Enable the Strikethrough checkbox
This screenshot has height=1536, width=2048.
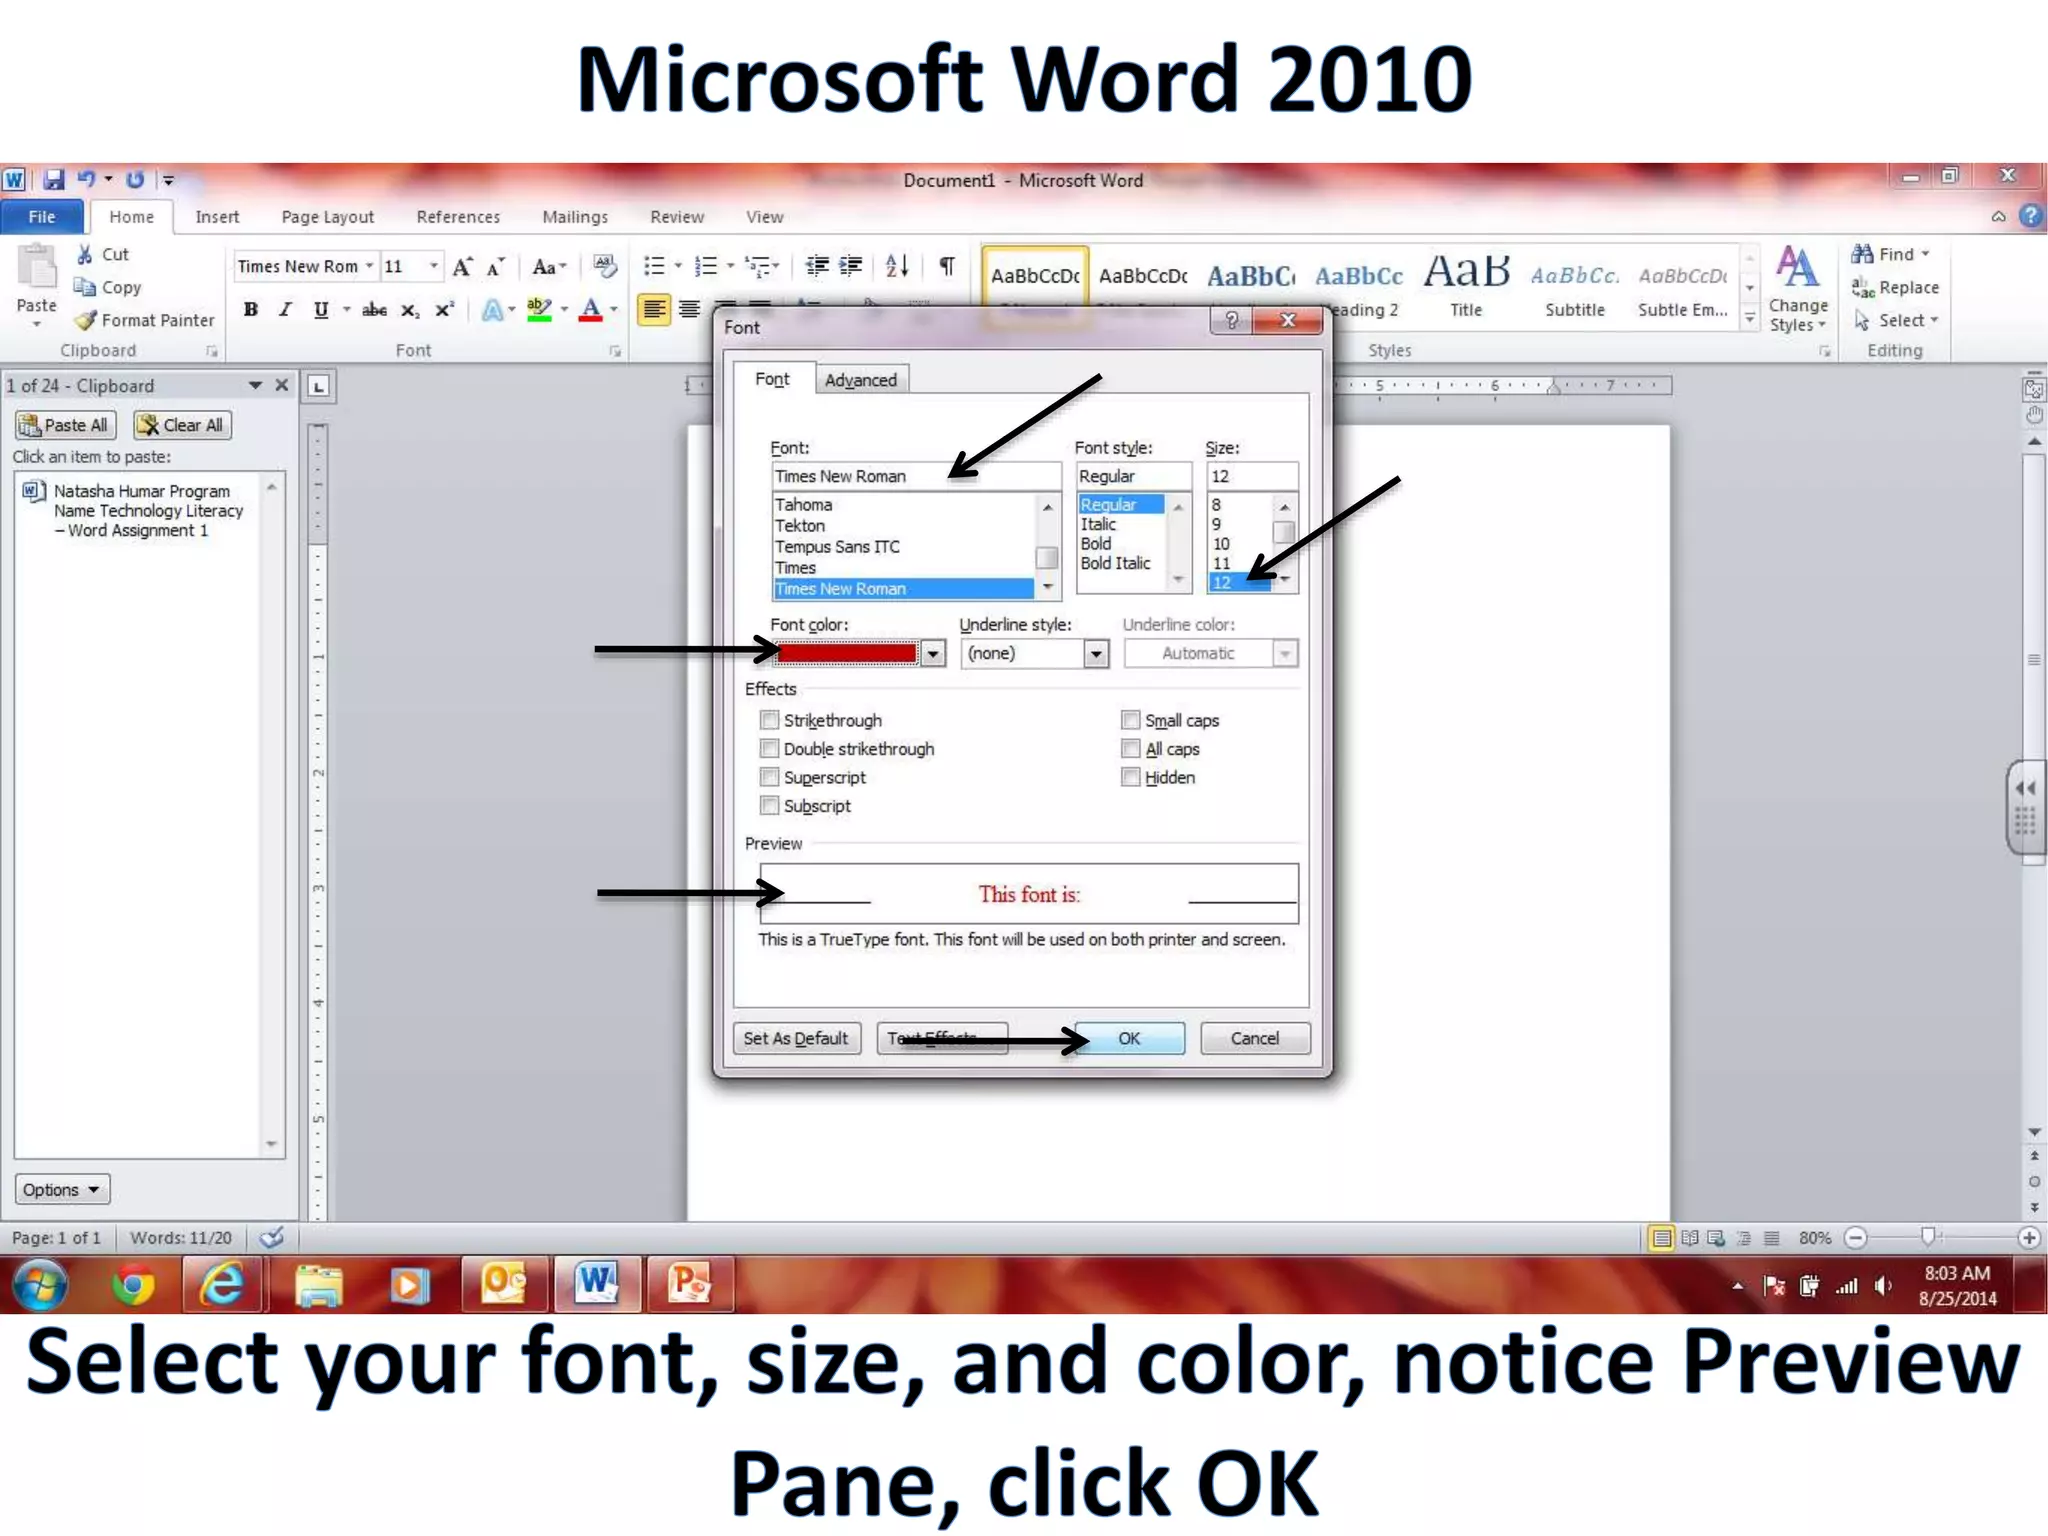pos(769,720)
